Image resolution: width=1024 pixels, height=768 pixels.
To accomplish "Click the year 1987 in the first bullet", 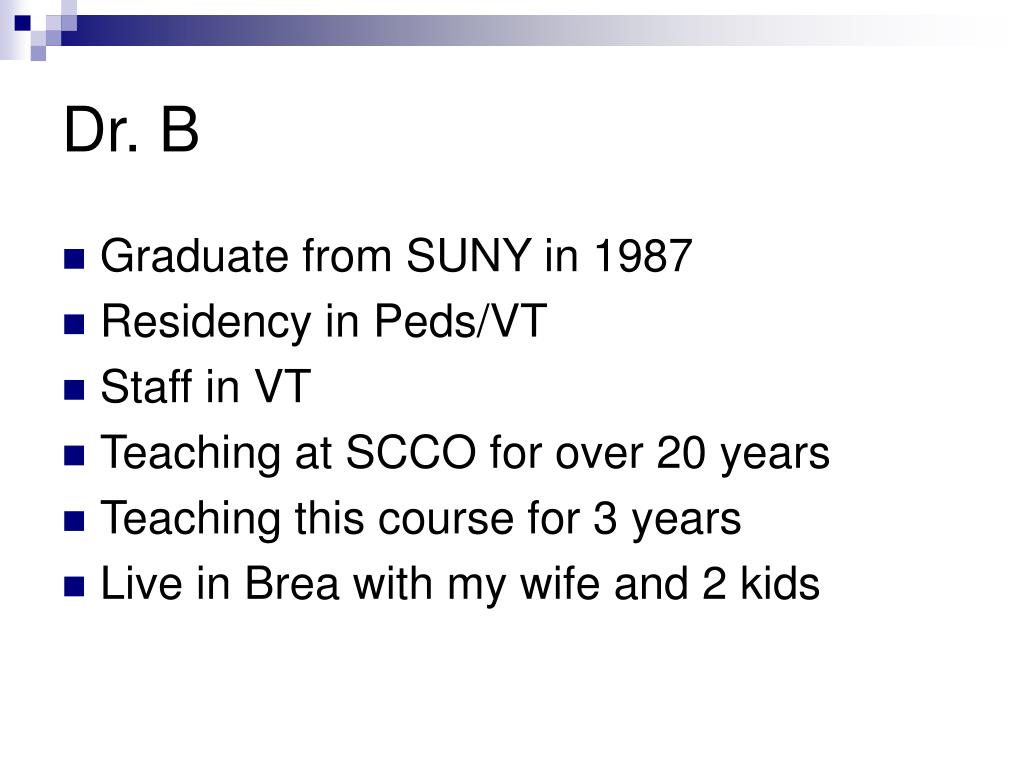I will (x=643, y=255).
